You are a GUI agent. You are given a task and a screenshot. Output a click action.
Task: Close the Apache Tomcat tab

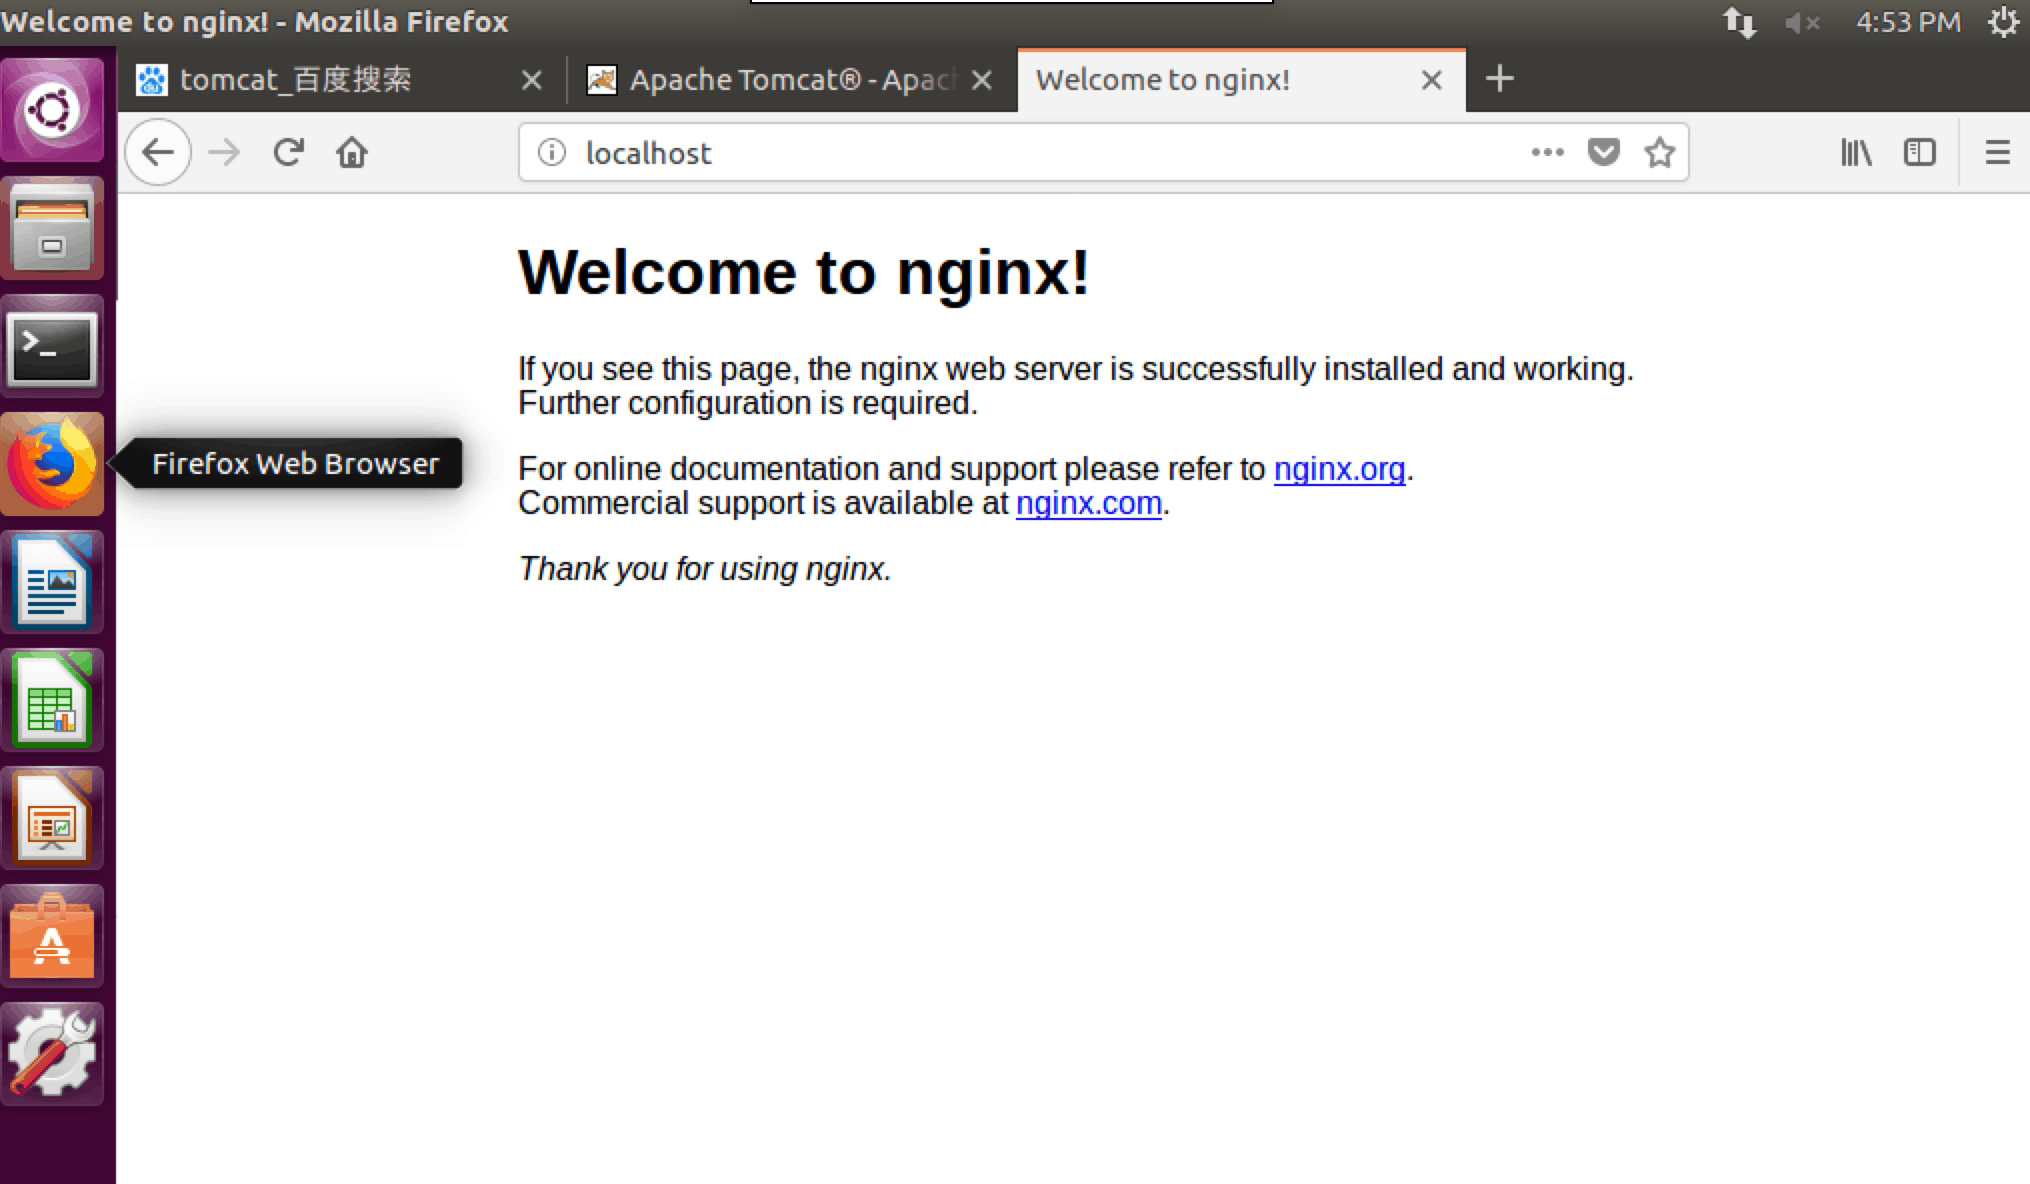click(x=982, y=80)
